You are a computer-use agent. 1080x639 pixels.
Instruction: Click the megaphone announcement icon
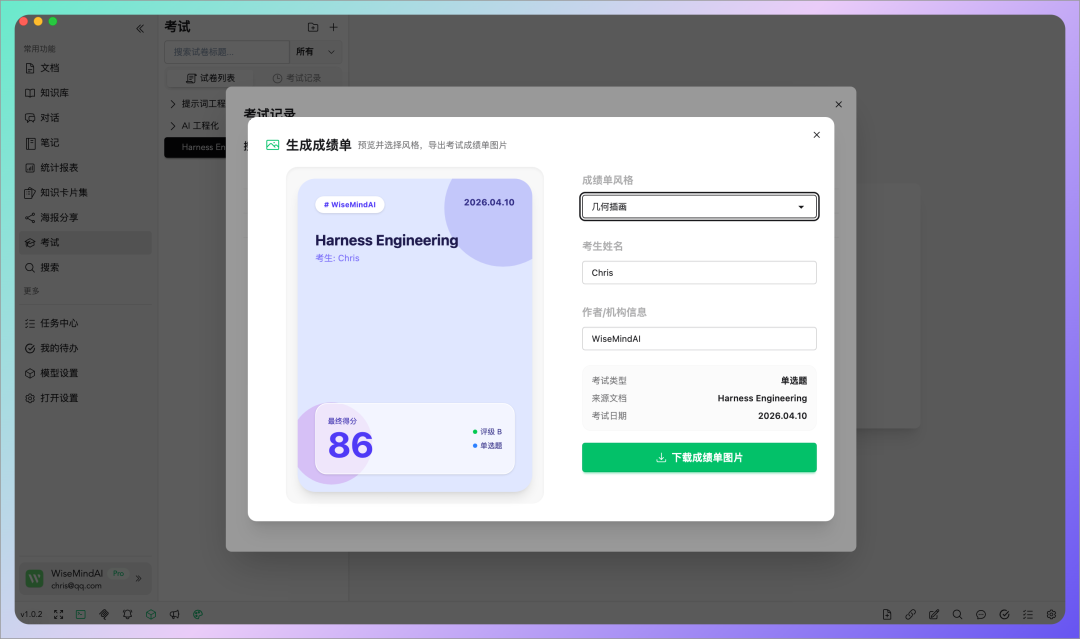pyautogui.click(x=174, y=614)
